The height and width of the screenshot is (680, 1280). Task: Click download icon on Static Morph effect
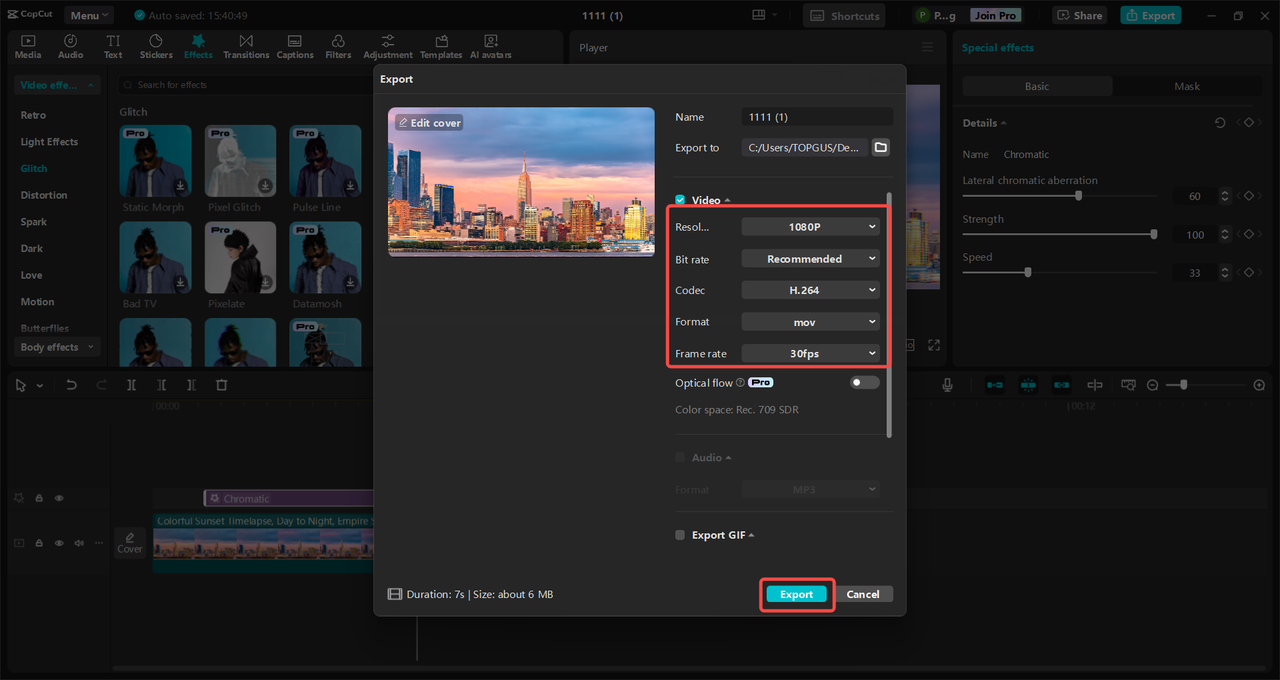click(x=181, y=186)
